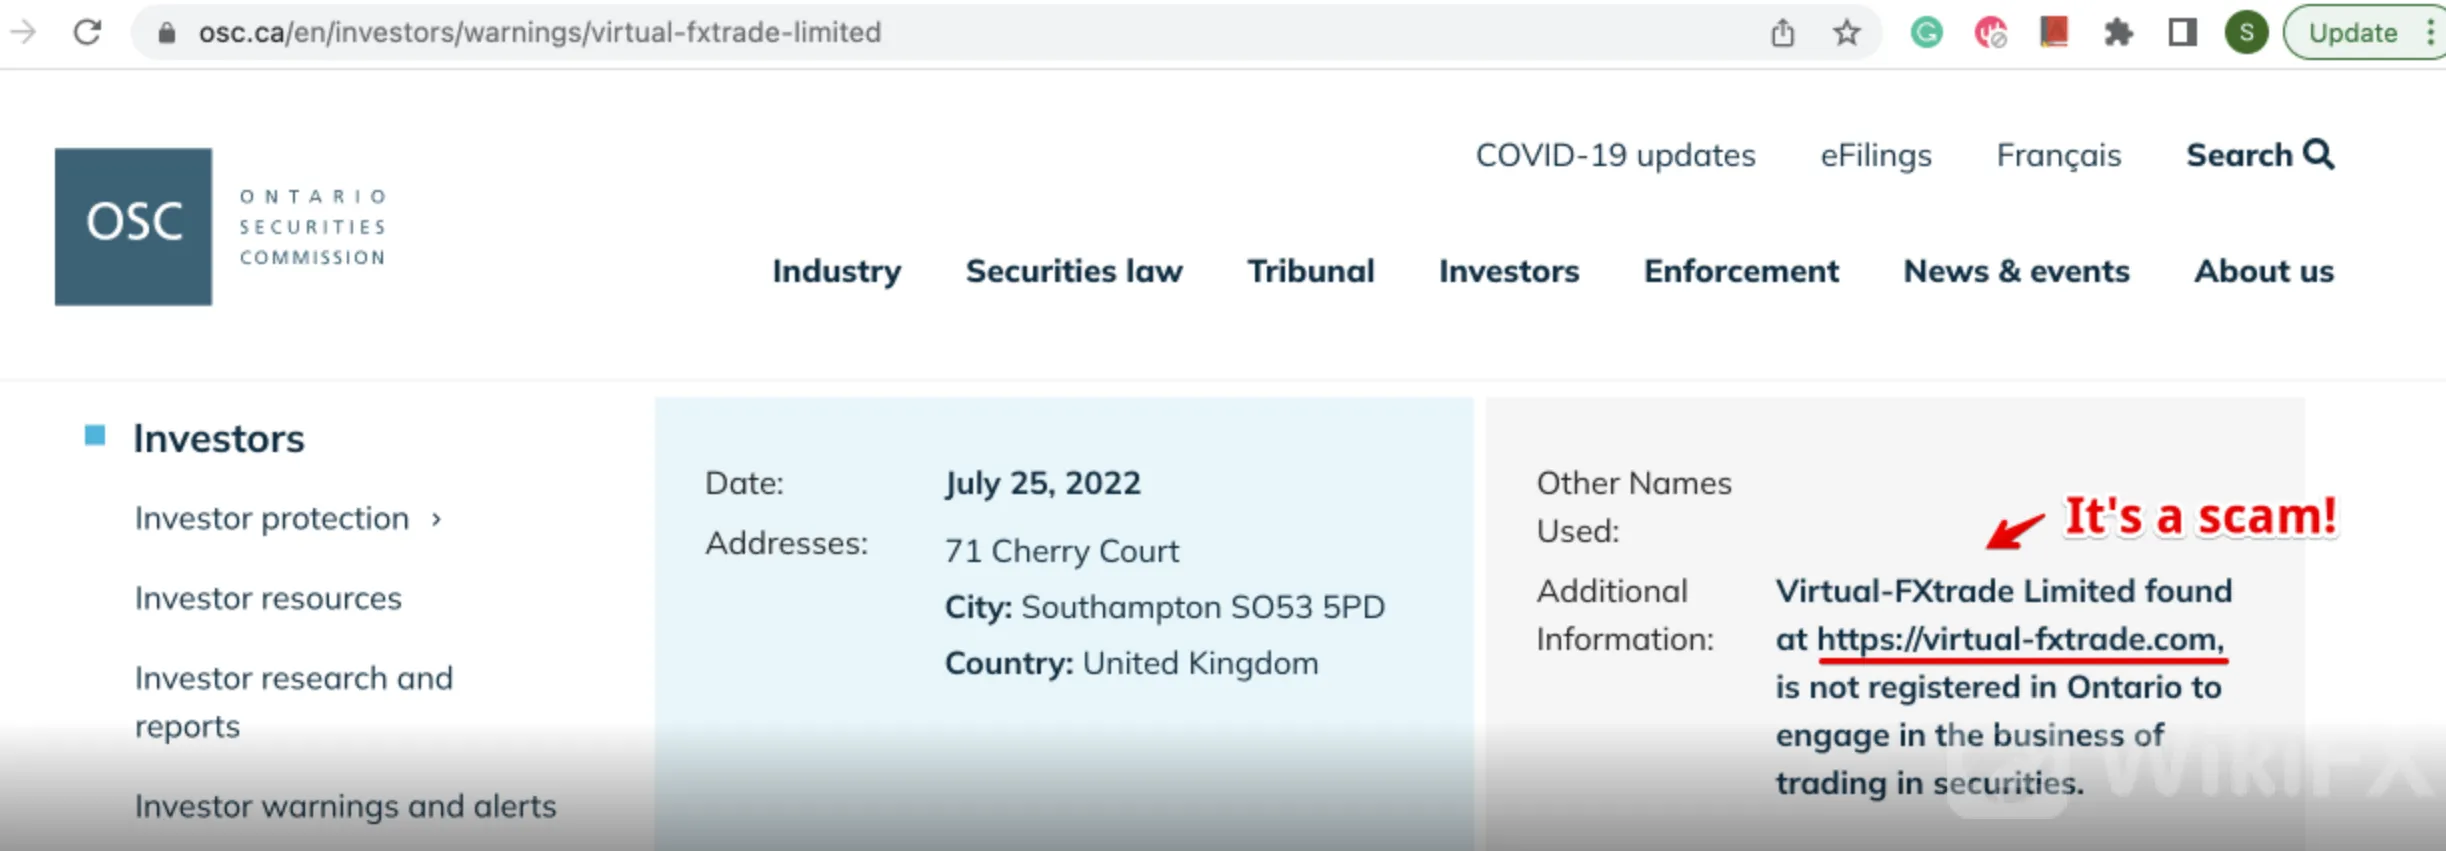Click the Update button in browser toolbar
Image resolution: width=2446 pixels, height=851 pixels.
2353,32
